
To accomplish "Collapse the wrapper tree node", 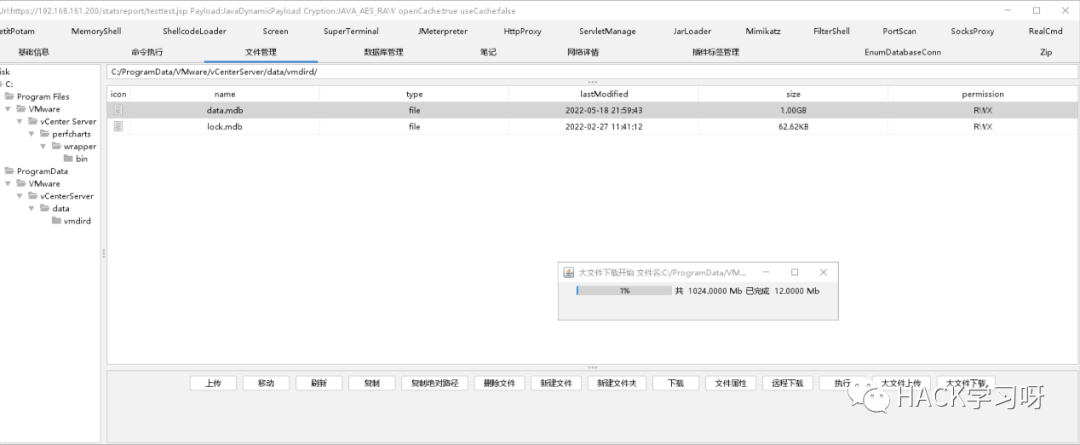I will 43,146.
